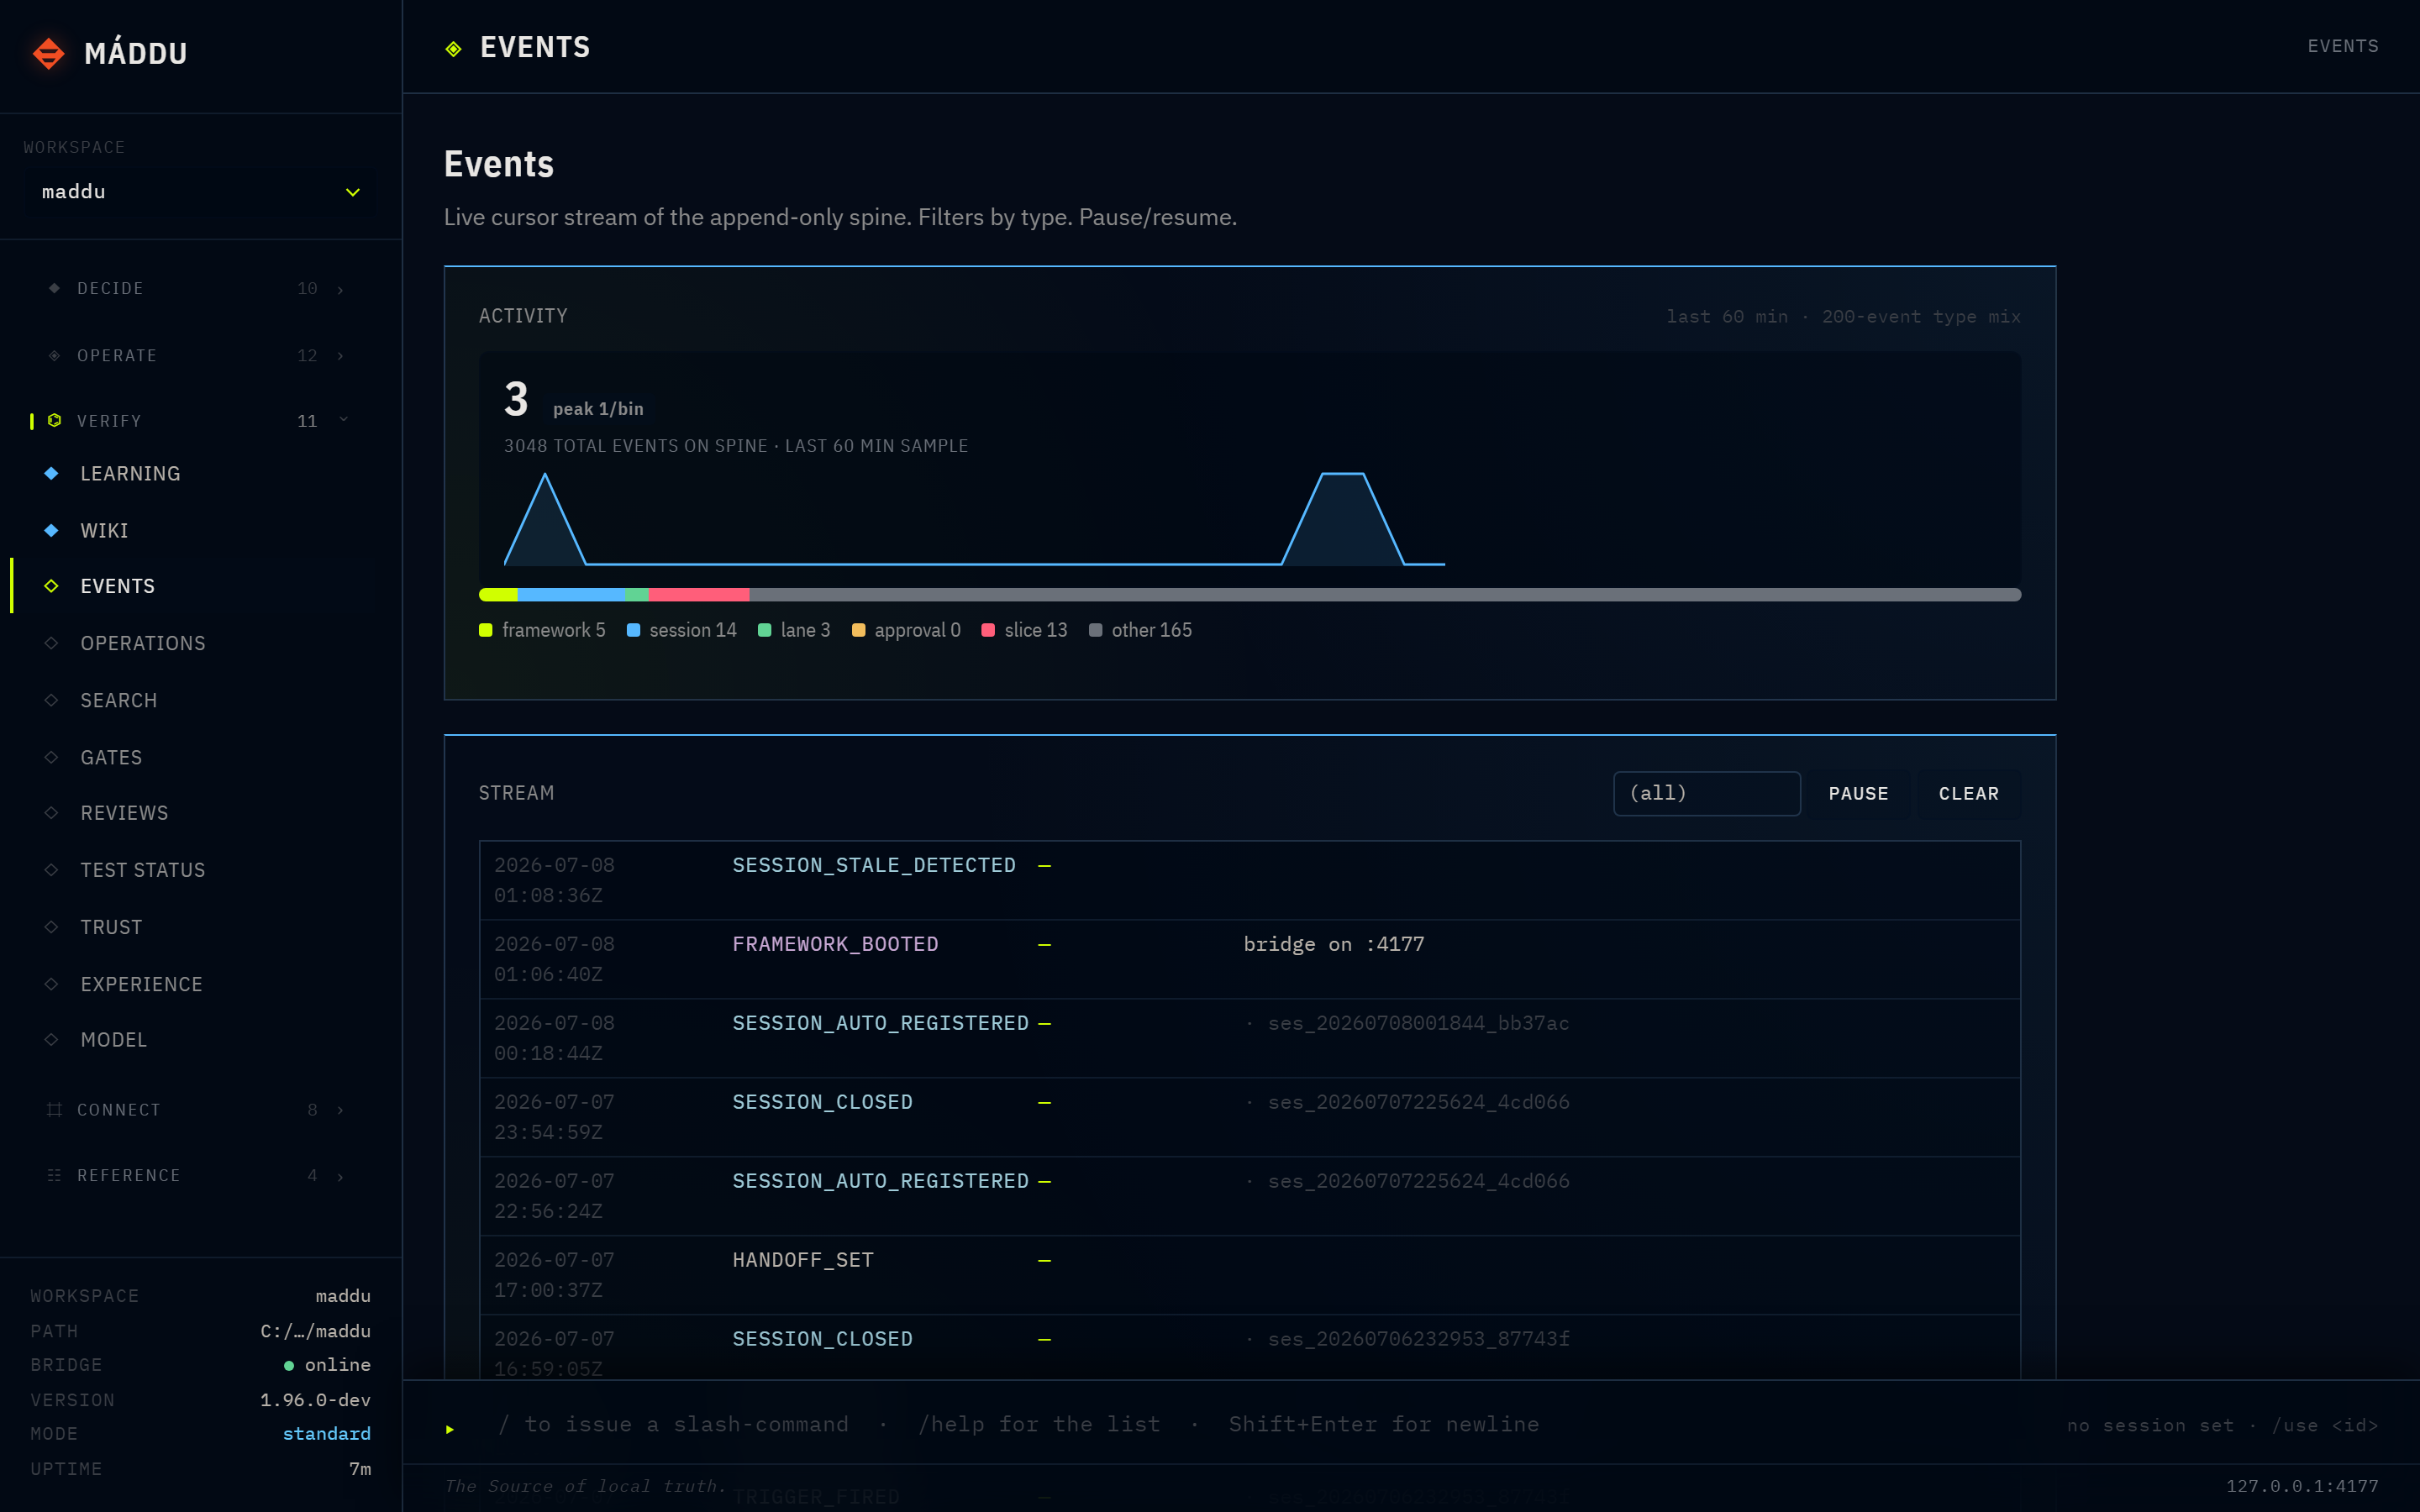Click the framework 5 legend swatch

pyautogui.click(x=485, y=630)
